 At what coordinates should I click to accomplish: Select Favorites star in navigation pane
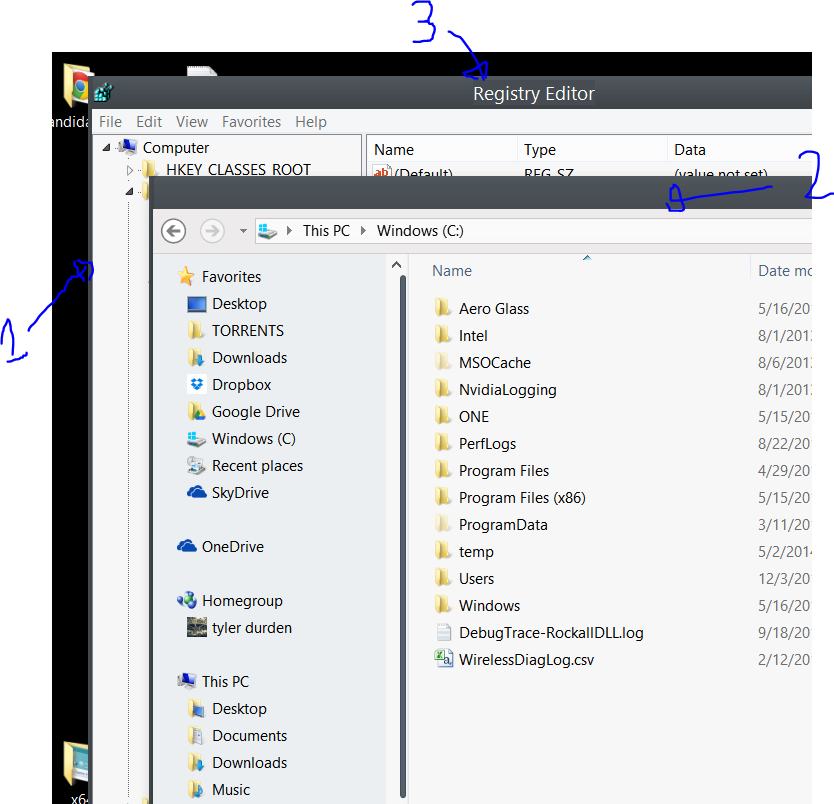(x=186, y=276)
